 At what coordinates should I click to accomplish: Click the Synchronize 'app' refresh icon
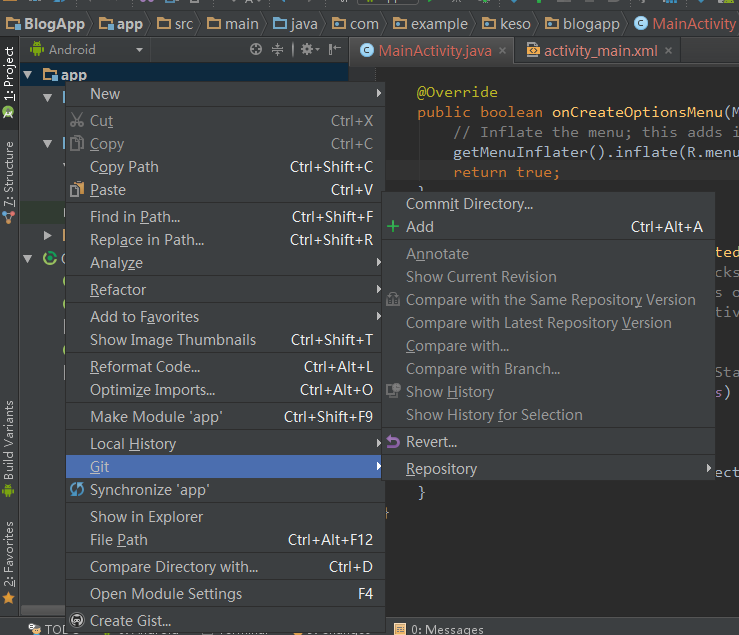(x=77, y=490)
